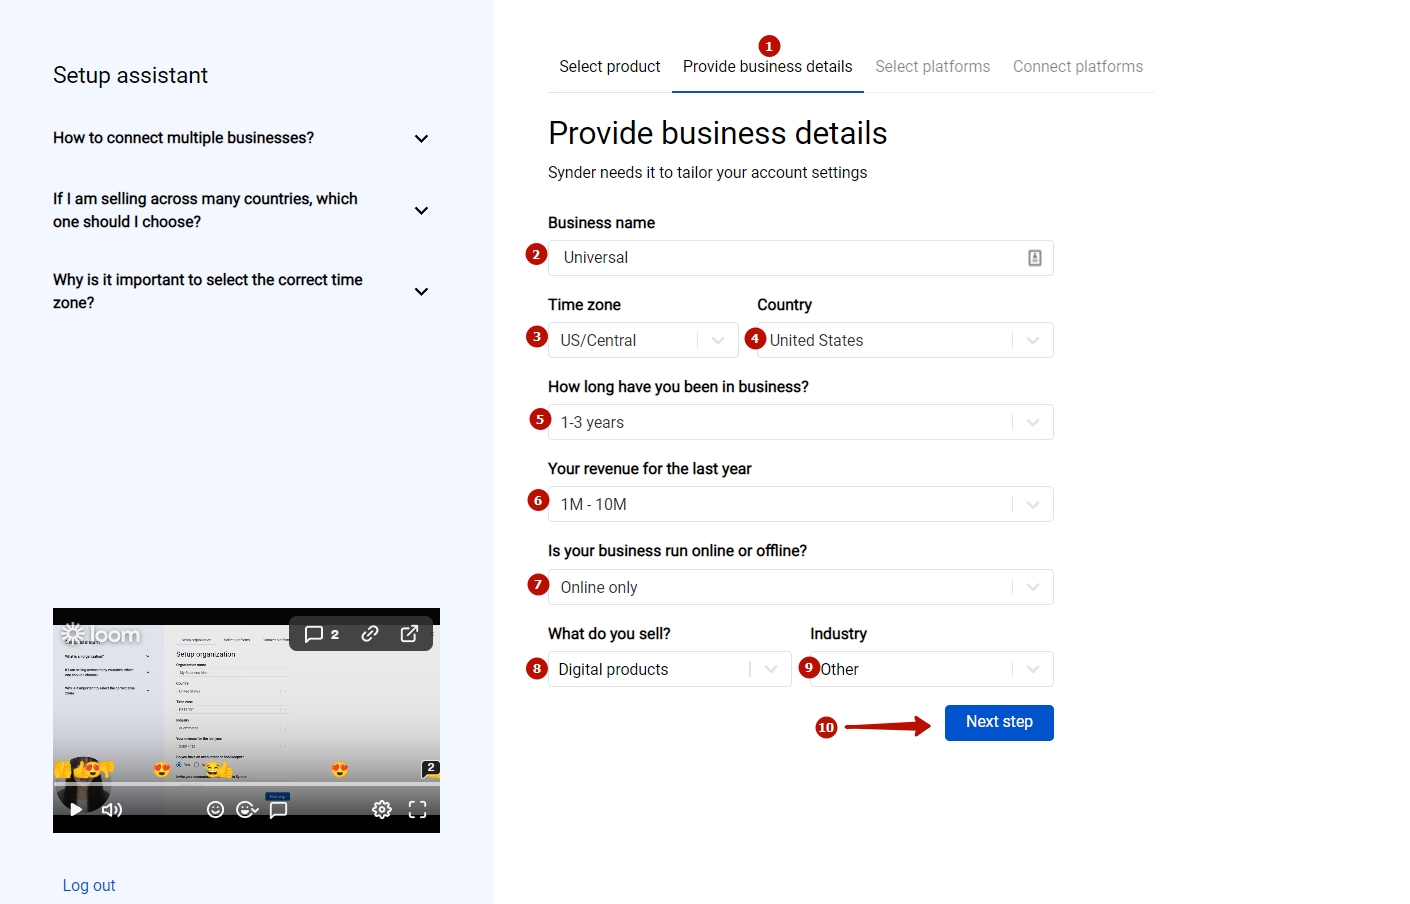Screen dimensions: 1410x904
Task: React with an emoji on the video
Action: click(216, 809)
